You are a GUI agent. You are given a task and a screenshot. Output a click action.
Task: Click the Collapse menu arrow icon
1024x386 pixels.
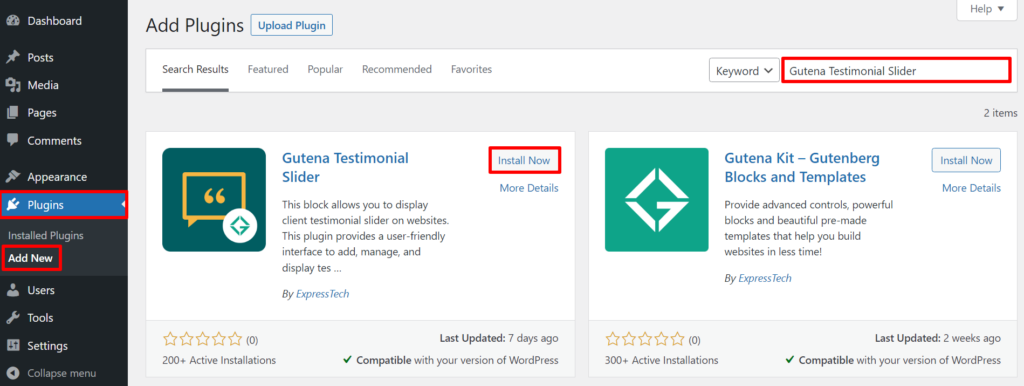click(x=12, y=374)
